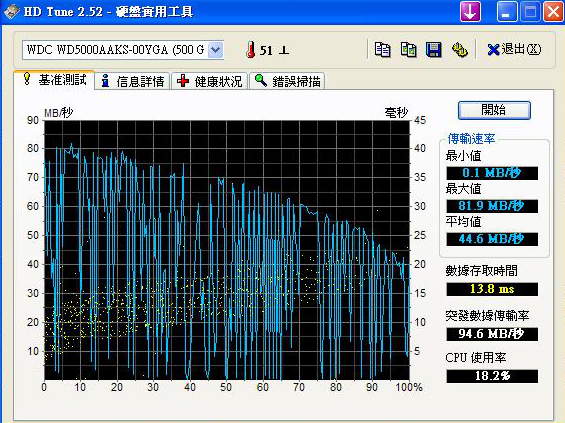The image size is (565, 423).
Task: Minimize the HD Tune window
Action: [506, 12]
